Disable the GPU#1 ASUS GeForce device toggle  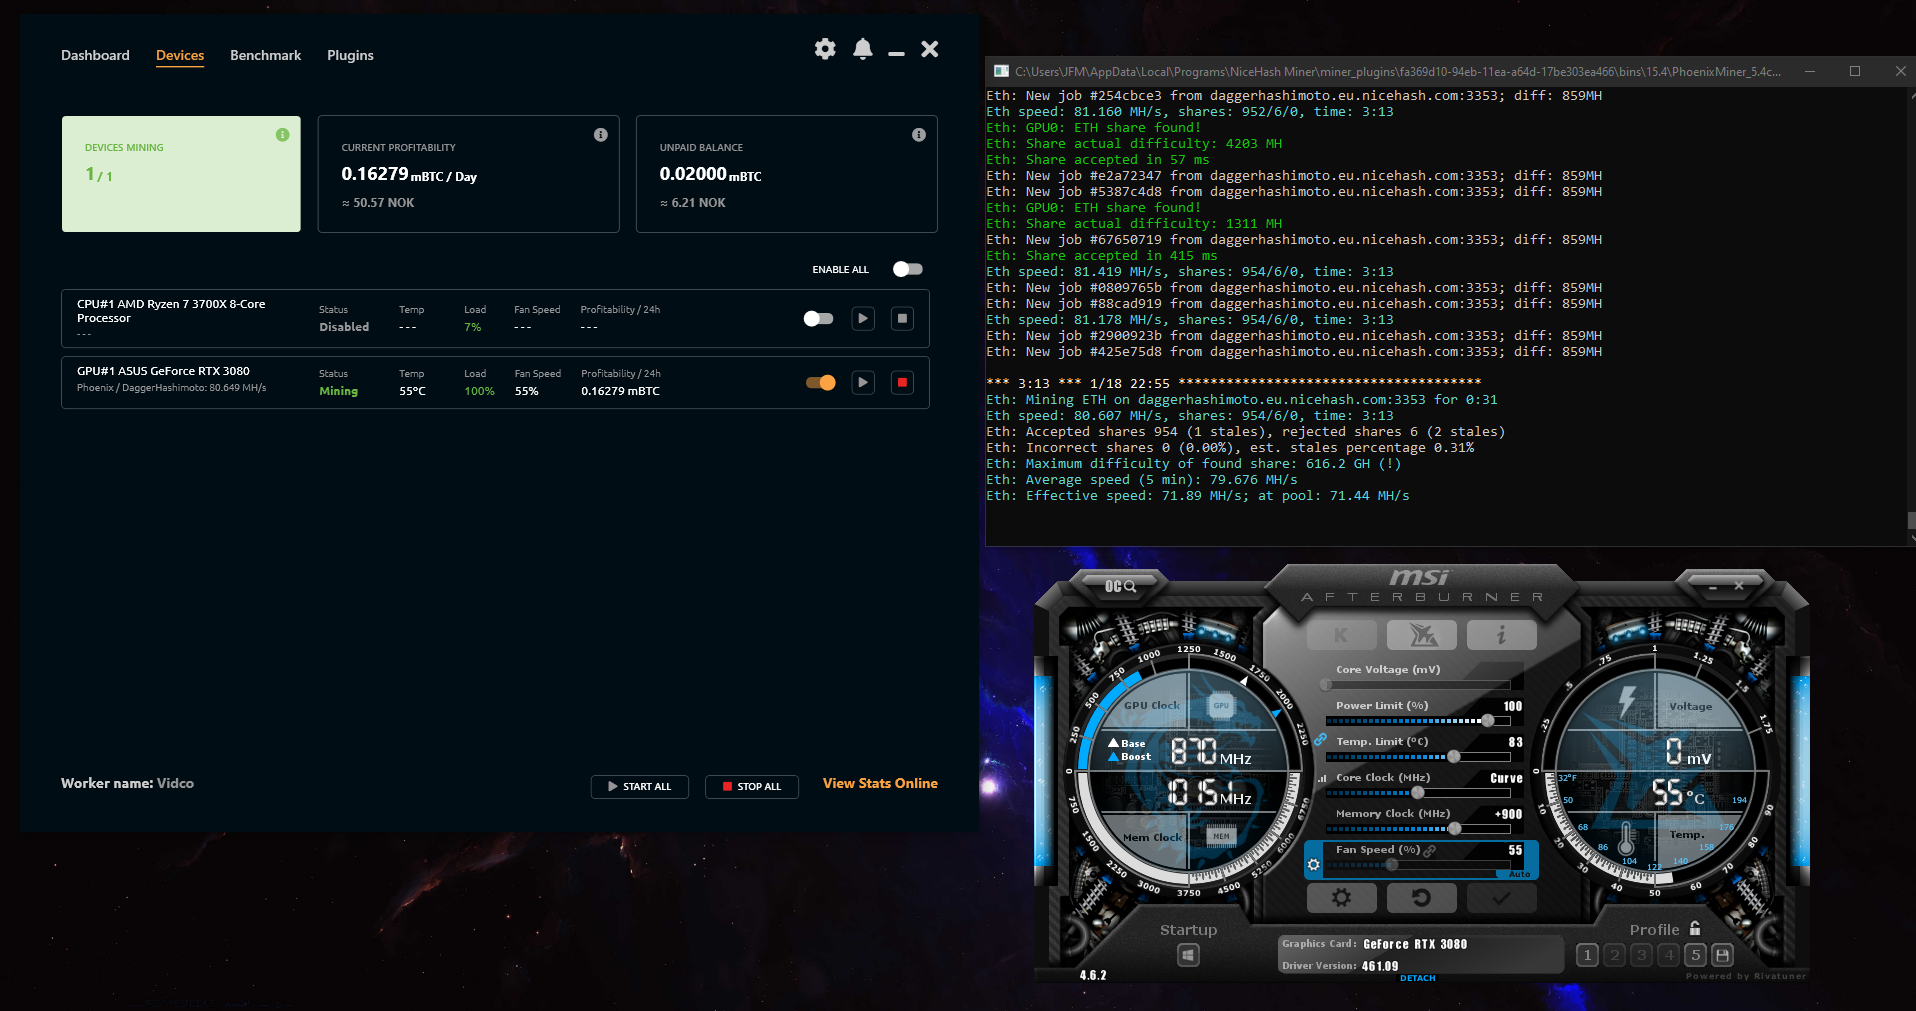point(821,383)
